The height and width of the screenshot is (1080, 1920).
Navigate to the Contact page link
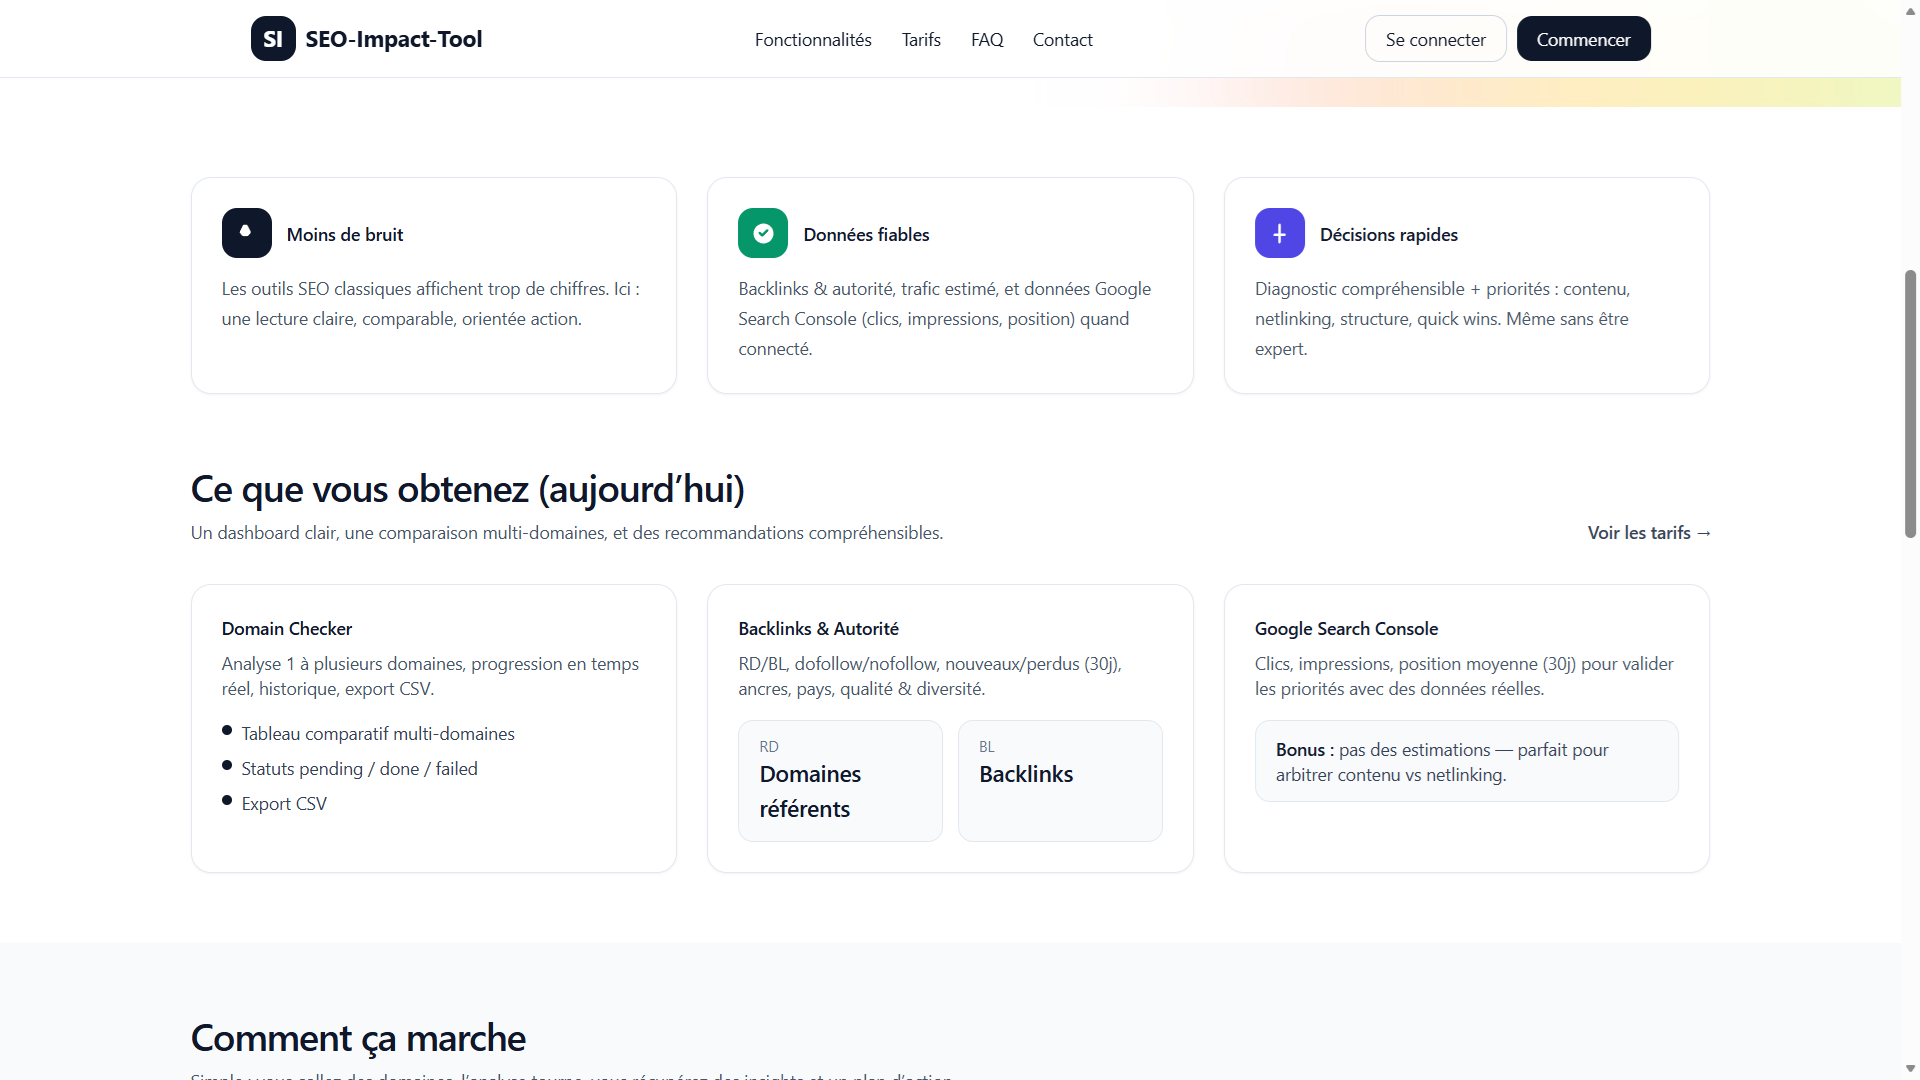pos(1062,40)
